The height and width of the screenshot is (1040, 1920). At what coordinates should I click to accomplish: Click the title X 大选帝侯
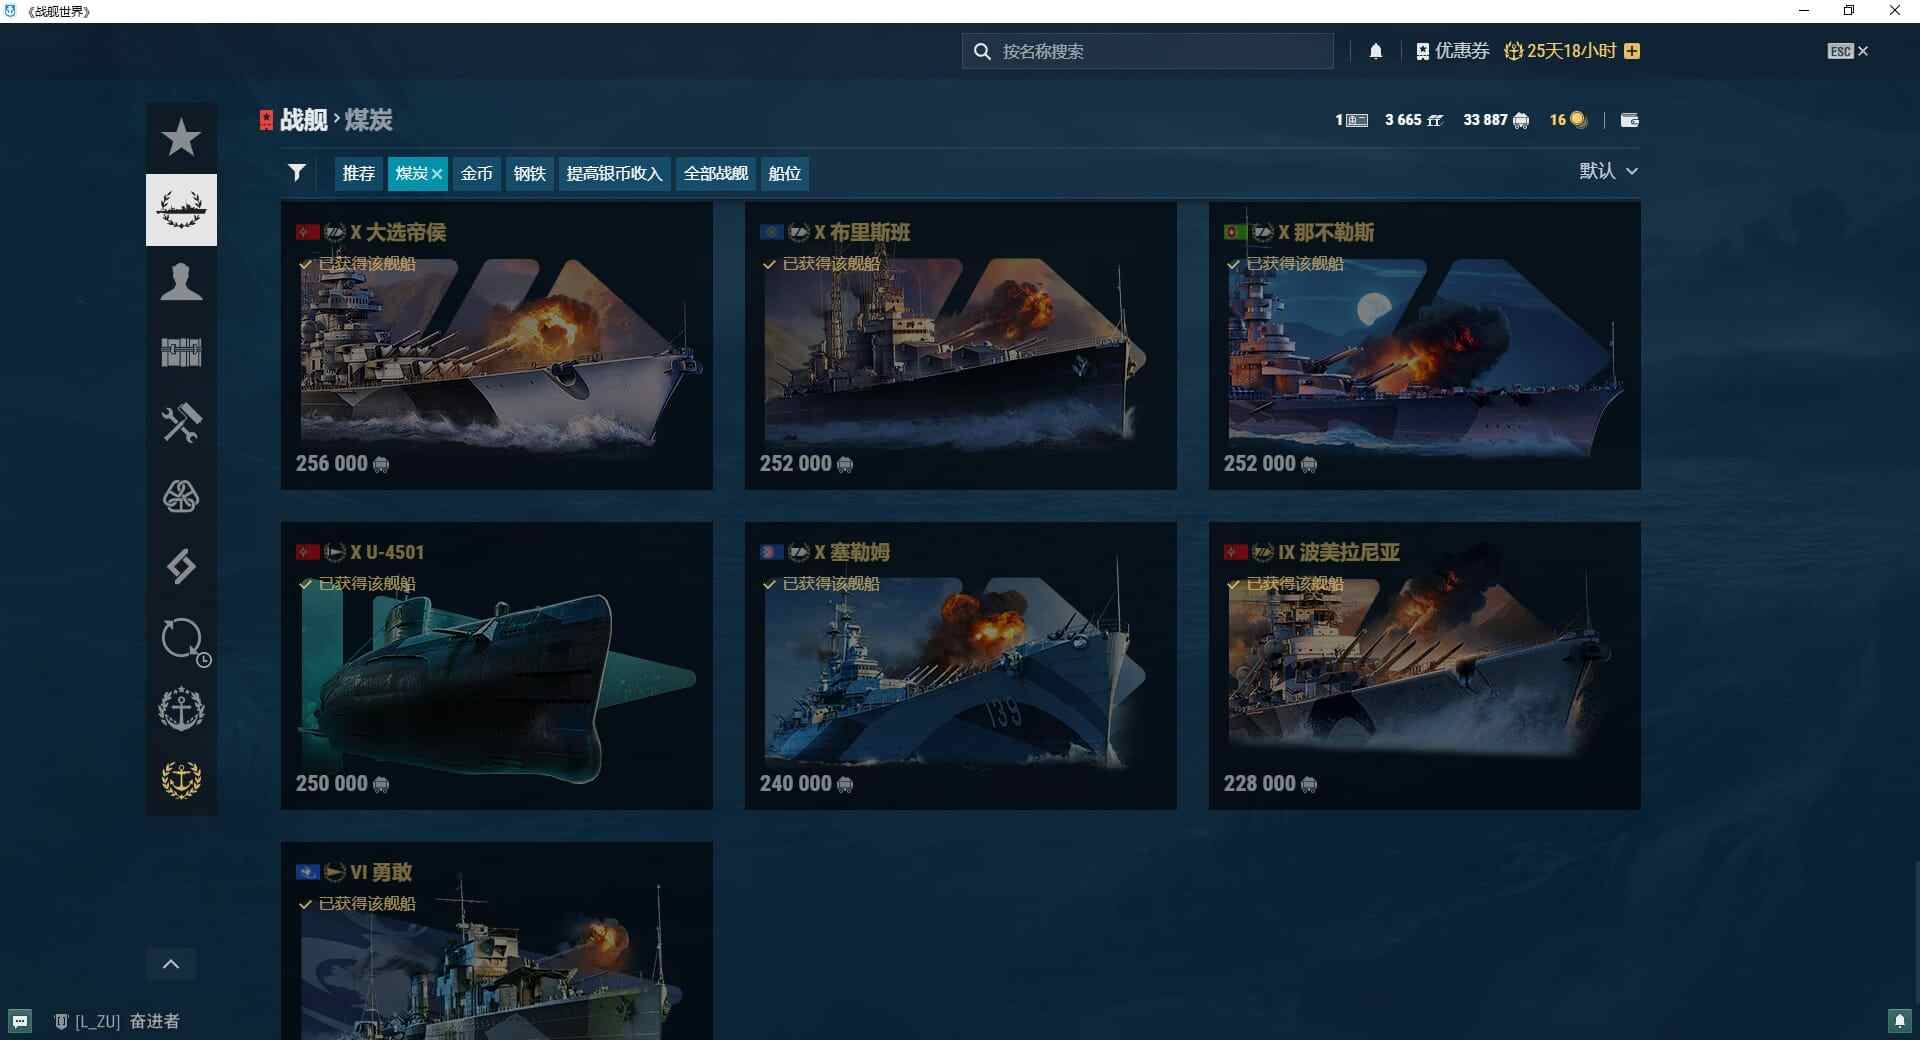pos(398,232)
